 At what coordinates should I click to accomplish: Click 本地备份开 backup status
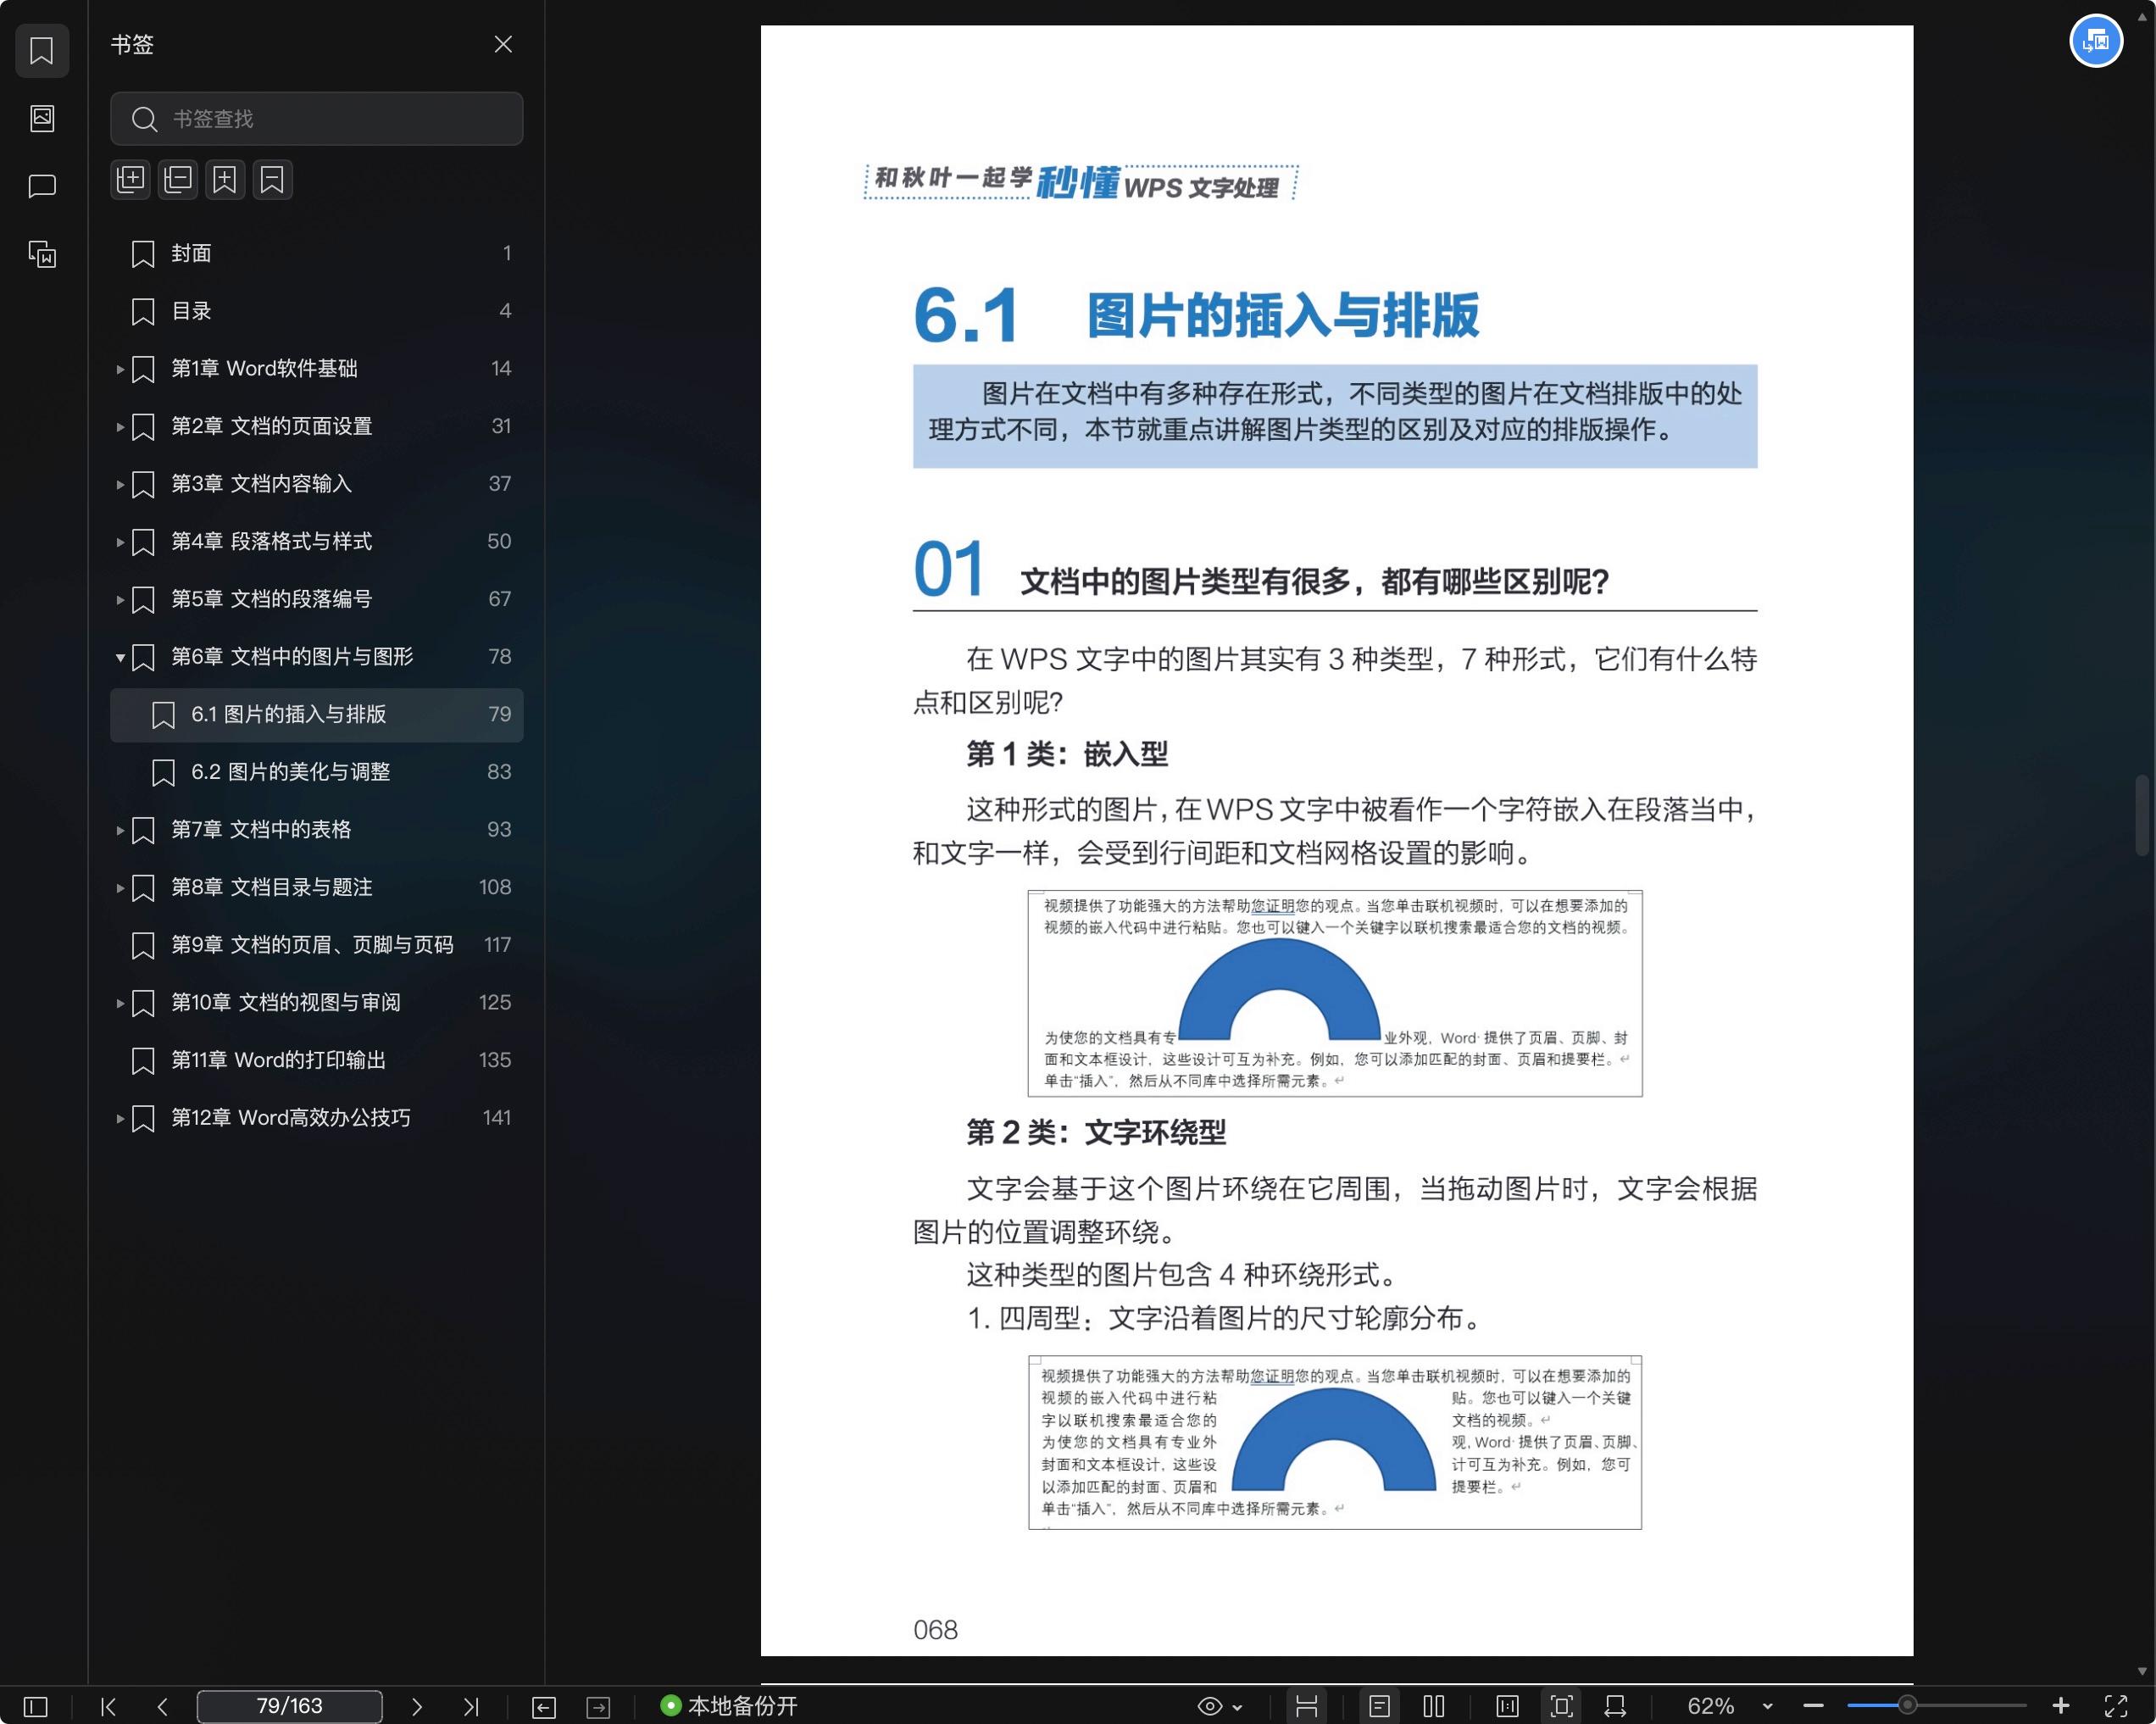pos(729,1706)
